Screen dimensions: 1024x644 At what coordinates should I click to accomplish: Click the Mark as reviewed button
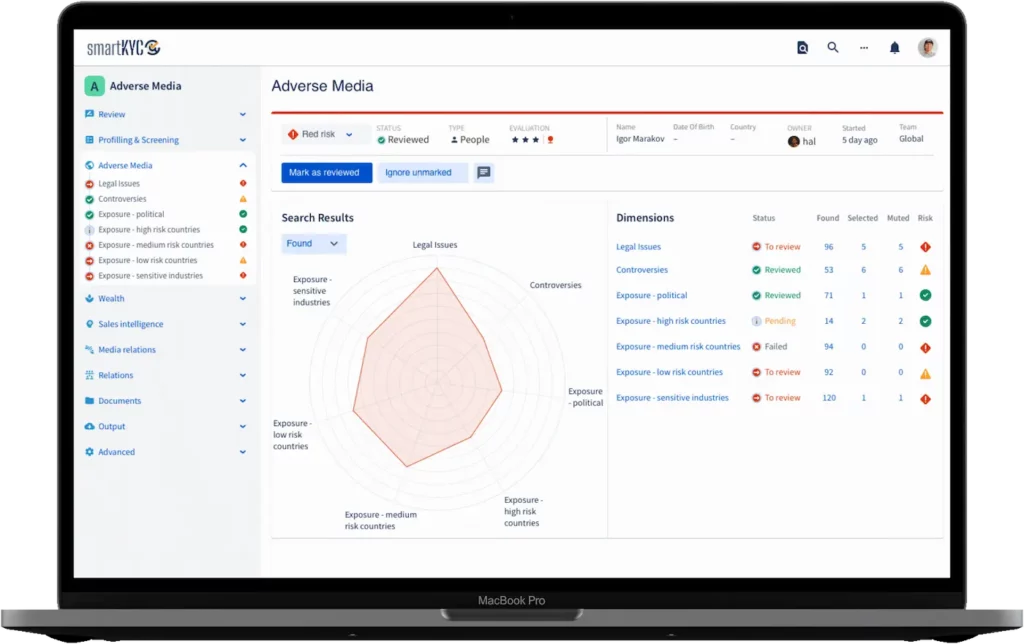point(325,172)
